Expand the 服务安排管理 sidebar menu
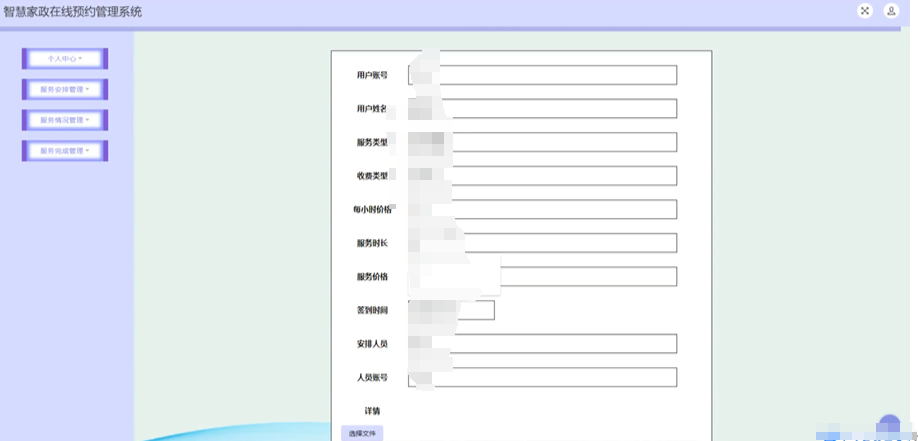The width and height of the screenshot is (918, 441). tap(65, 89)
